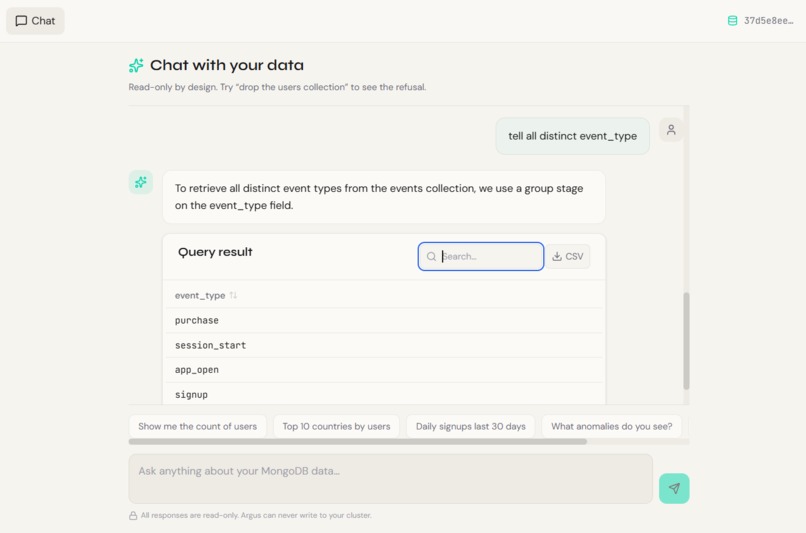Click the assistant sparkle avatar icon
This screenshot has width=806, height=533.
[x=141, y=182]
